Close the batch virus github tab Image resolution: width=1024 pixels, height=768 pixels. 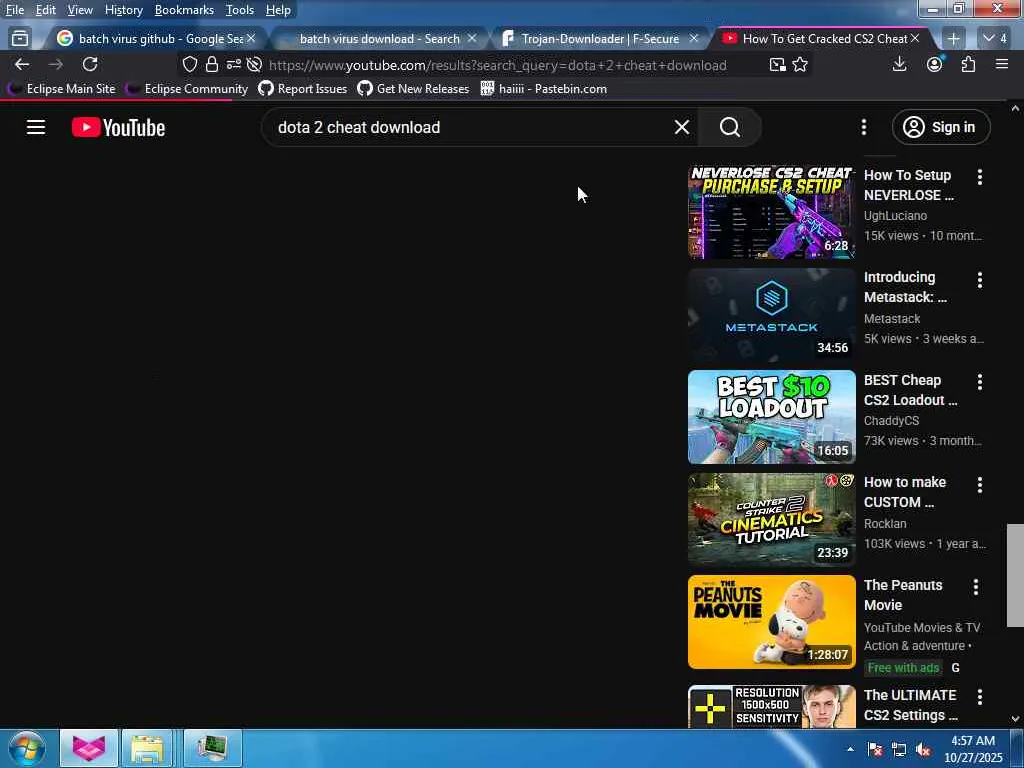251,39
